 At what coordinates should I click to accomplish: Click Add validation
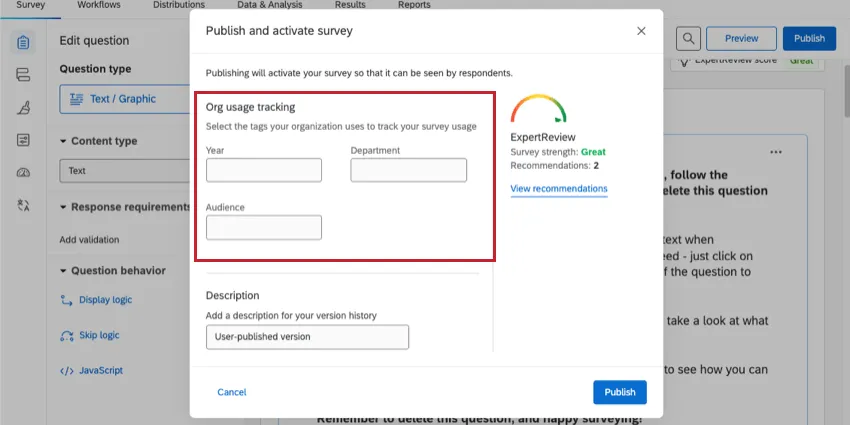point(89,240)
